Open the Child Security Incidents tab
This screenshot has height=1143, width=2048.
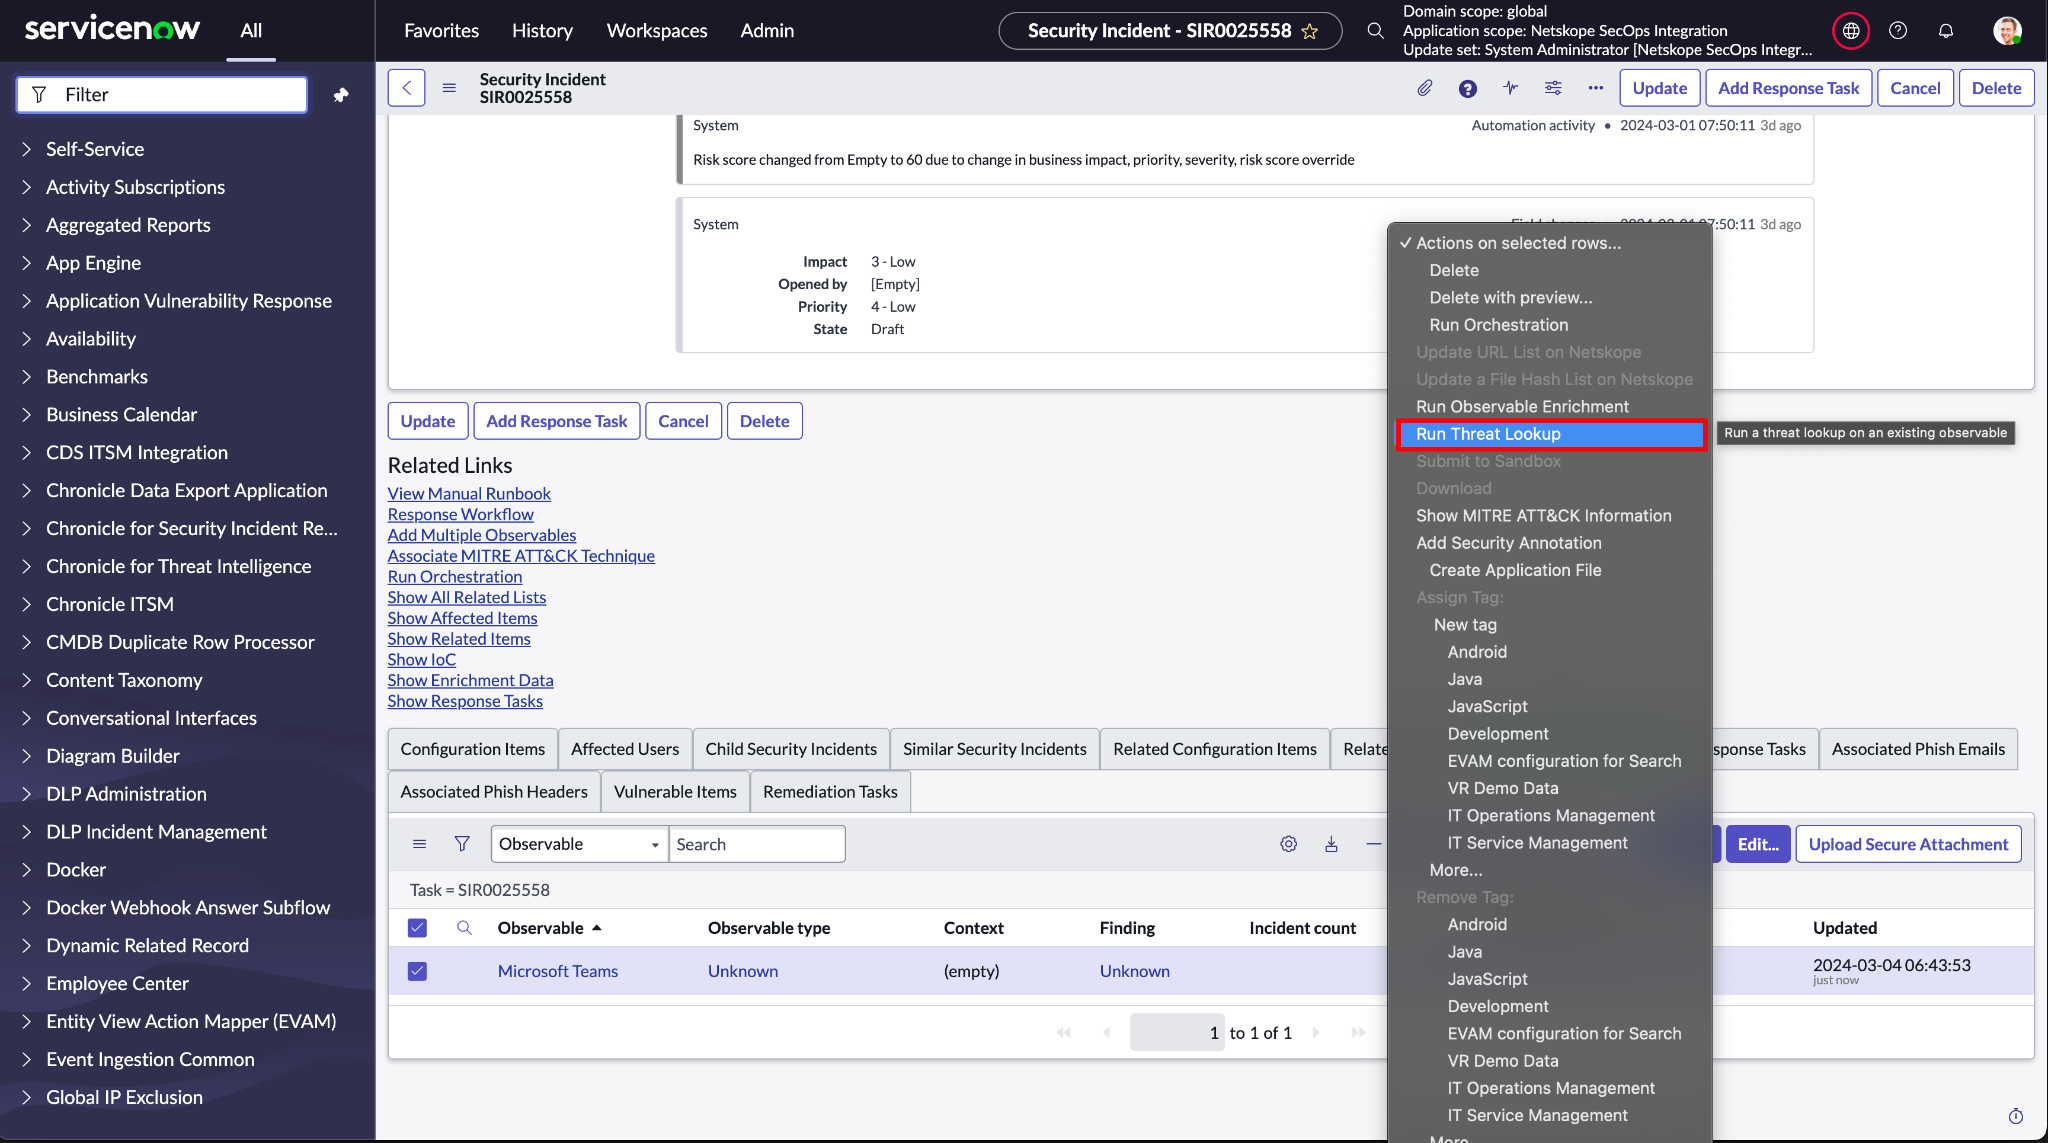point(791,749)
